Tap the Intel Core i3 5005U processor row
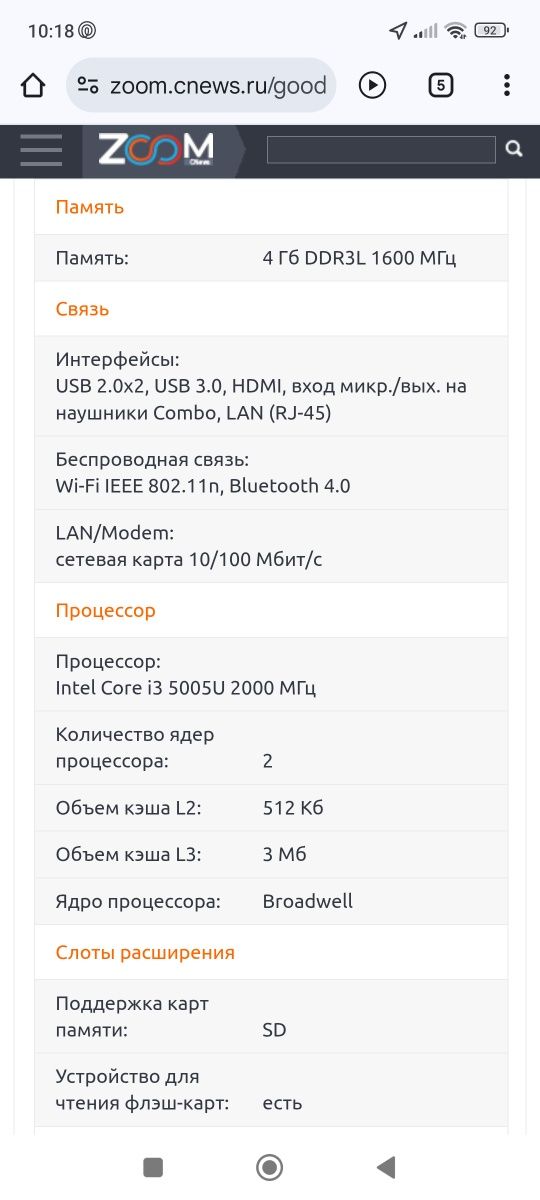This screenshot has width=540, height=1200. click(271, 675)
